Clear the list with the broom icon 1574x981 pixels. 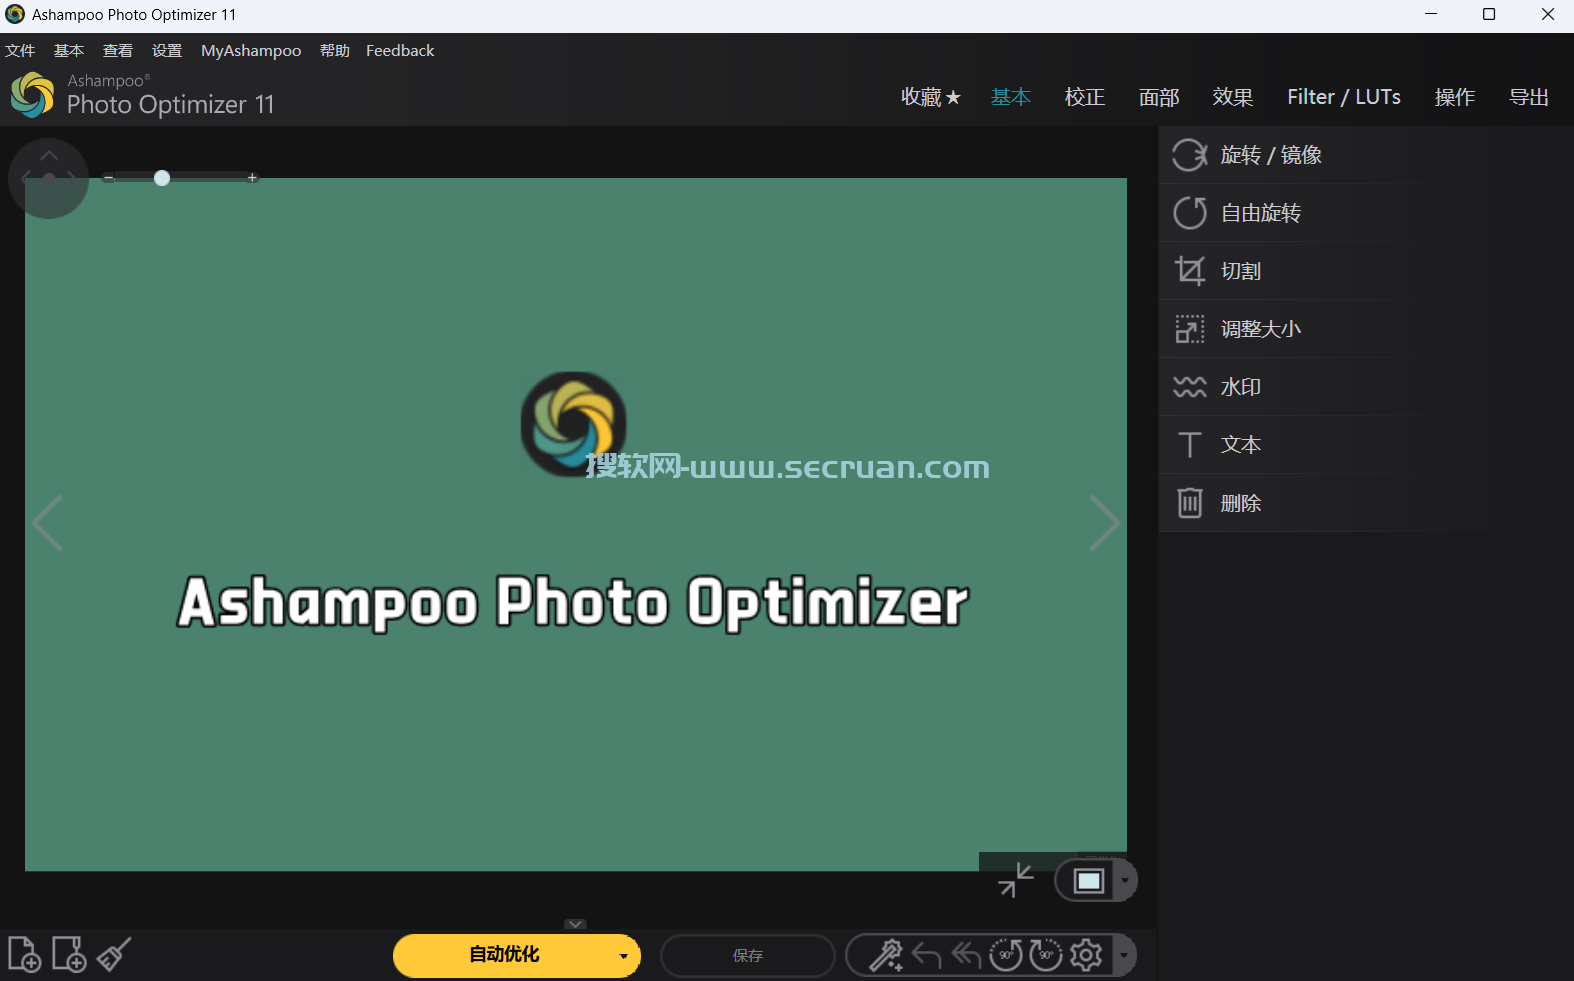[114, 955]
